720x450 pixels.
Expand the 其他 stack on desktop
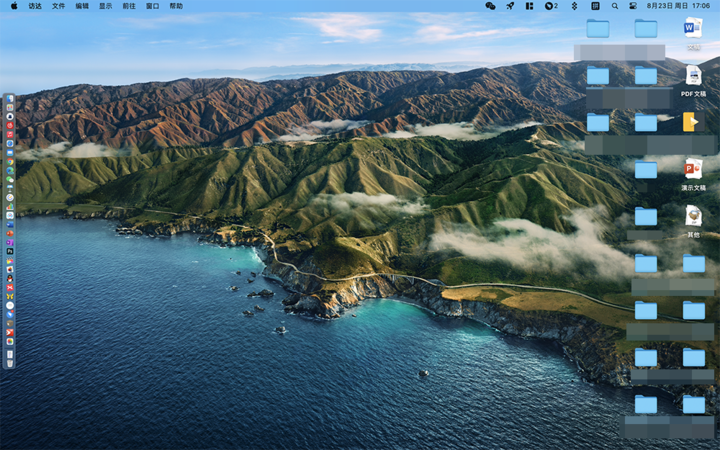click(693, 216)
